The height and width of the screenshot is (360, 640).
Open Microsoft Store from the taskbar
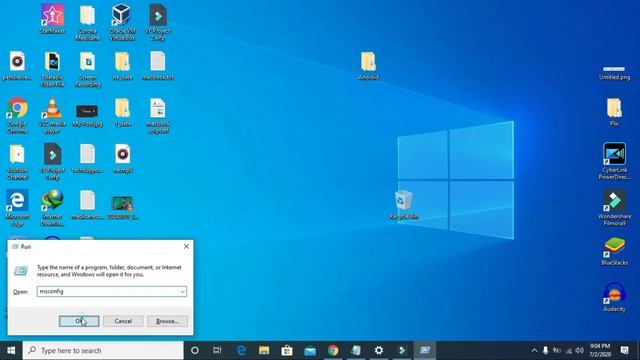287,350
